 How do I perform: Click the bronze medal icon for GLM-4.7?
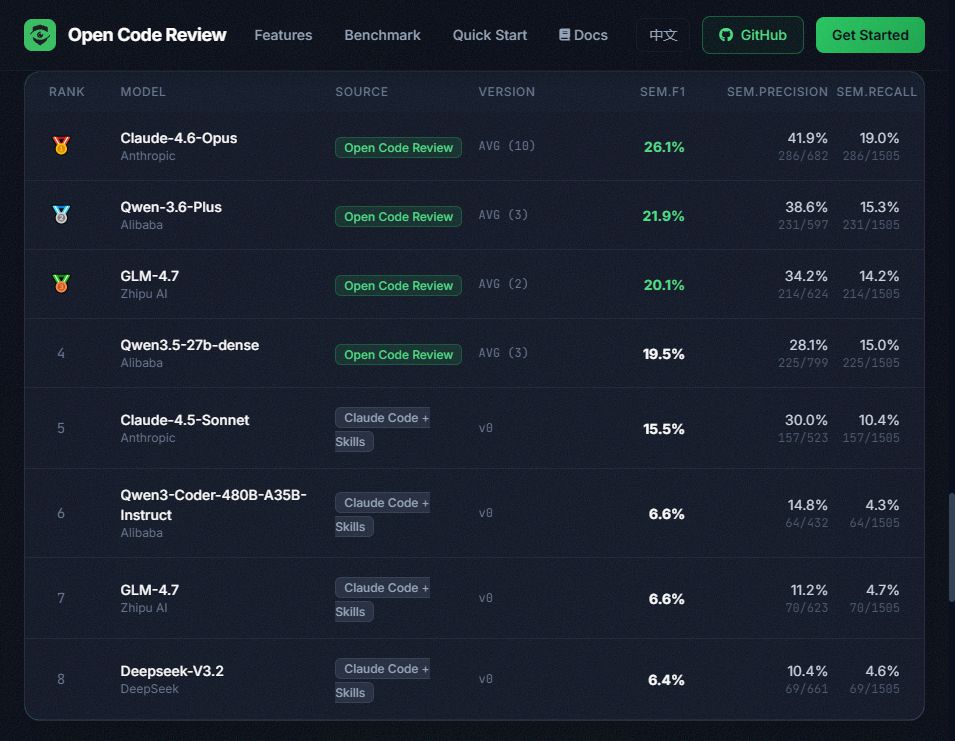61,283
